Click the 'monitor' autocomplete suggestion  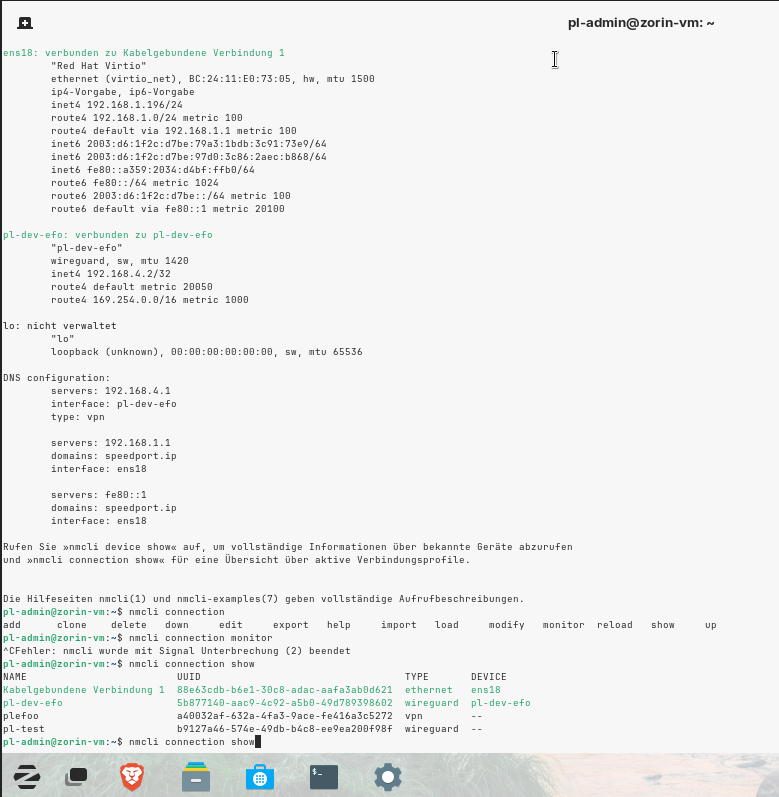[x=563, y=624]
